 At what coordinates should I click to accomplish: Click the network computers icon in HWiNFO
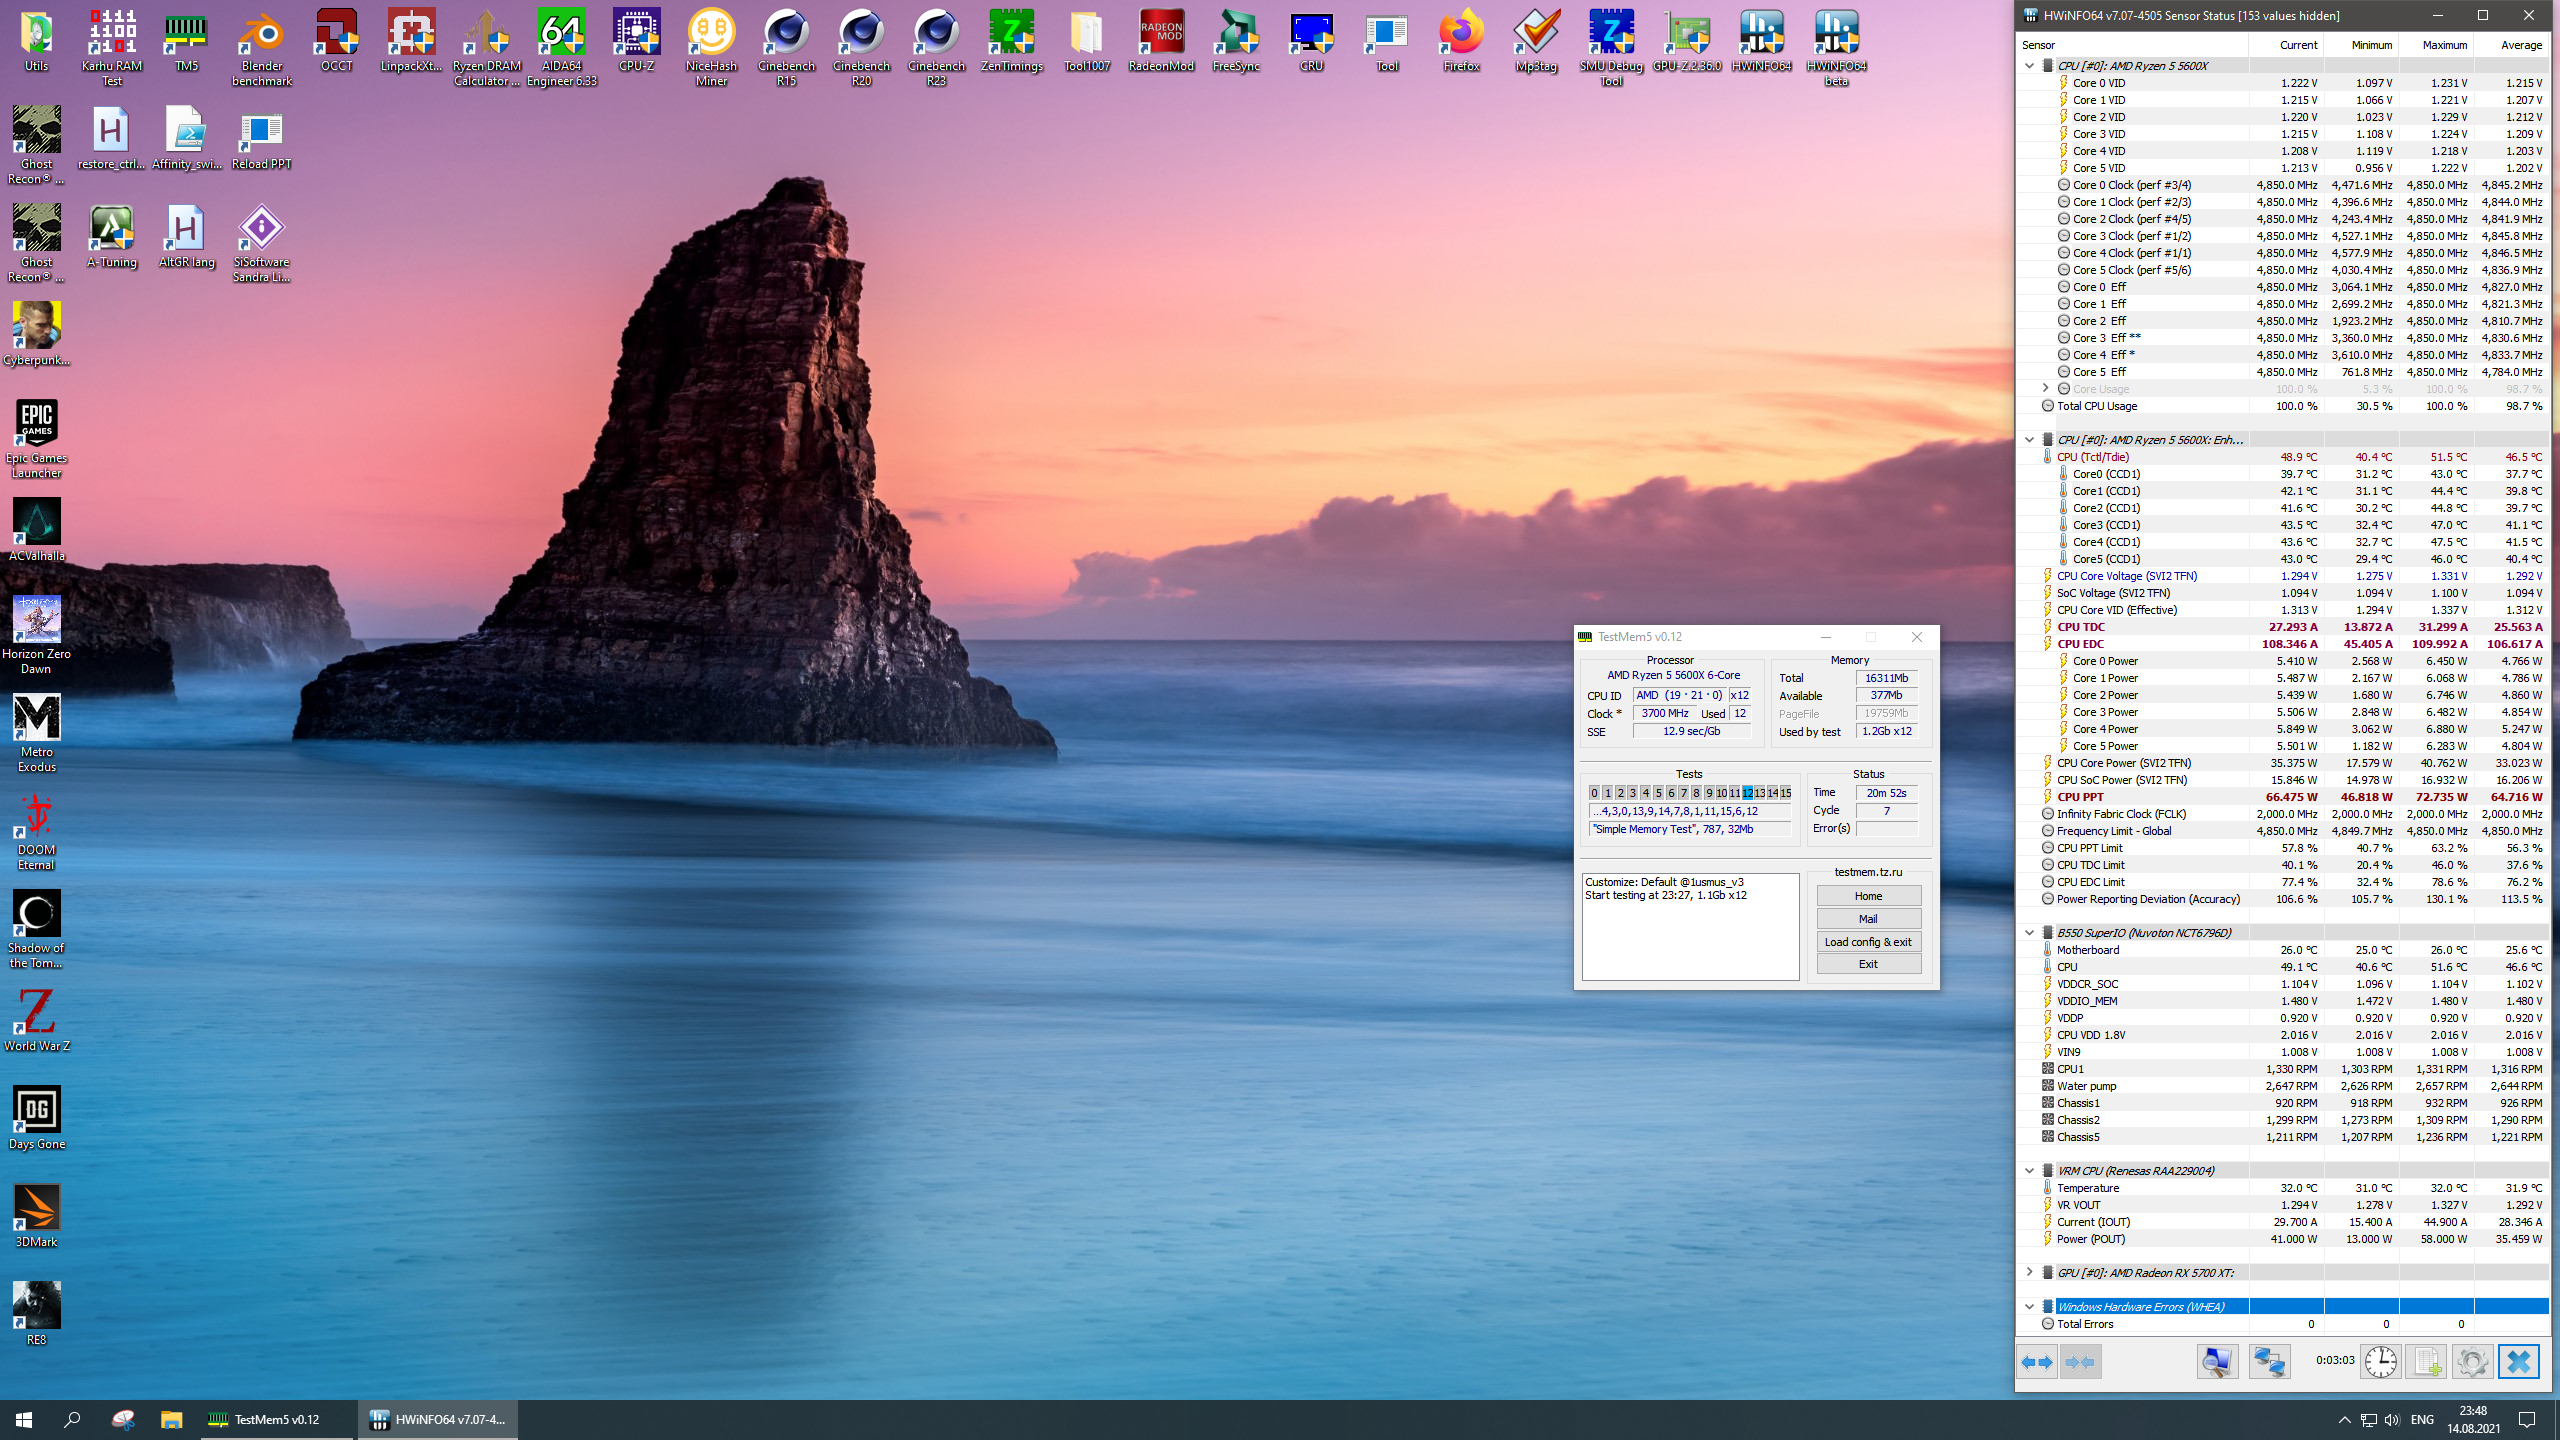[x=2269, y=1362]
